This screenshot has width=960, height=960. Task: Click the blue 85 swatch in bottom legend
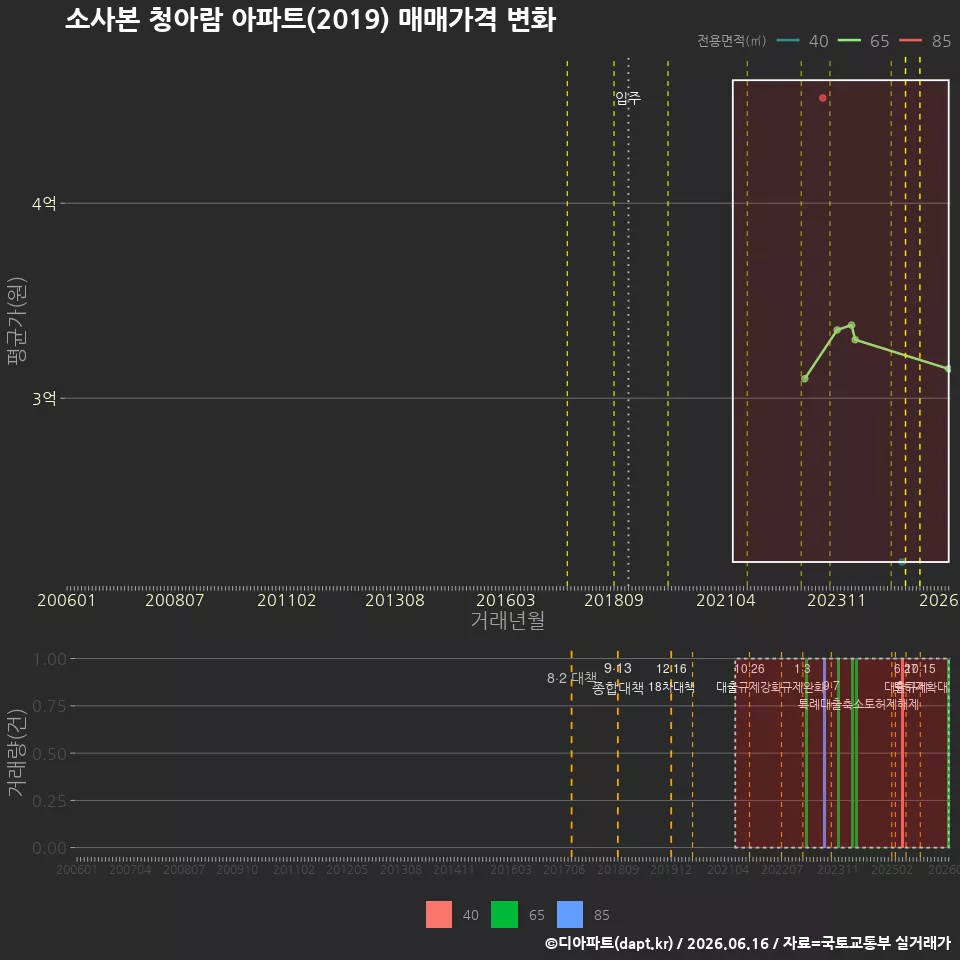tap(569, 915)
